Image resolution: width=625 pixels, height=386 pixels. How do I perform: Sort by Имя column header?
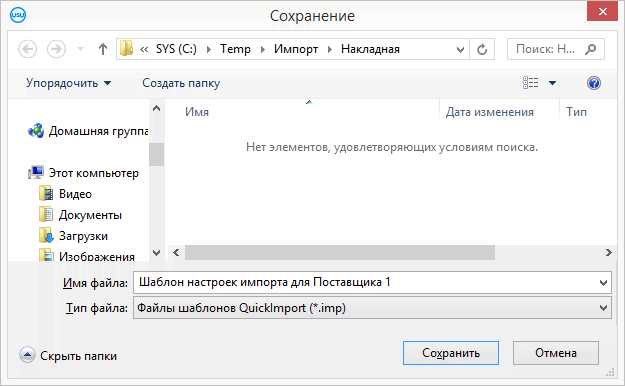(197, 112)
